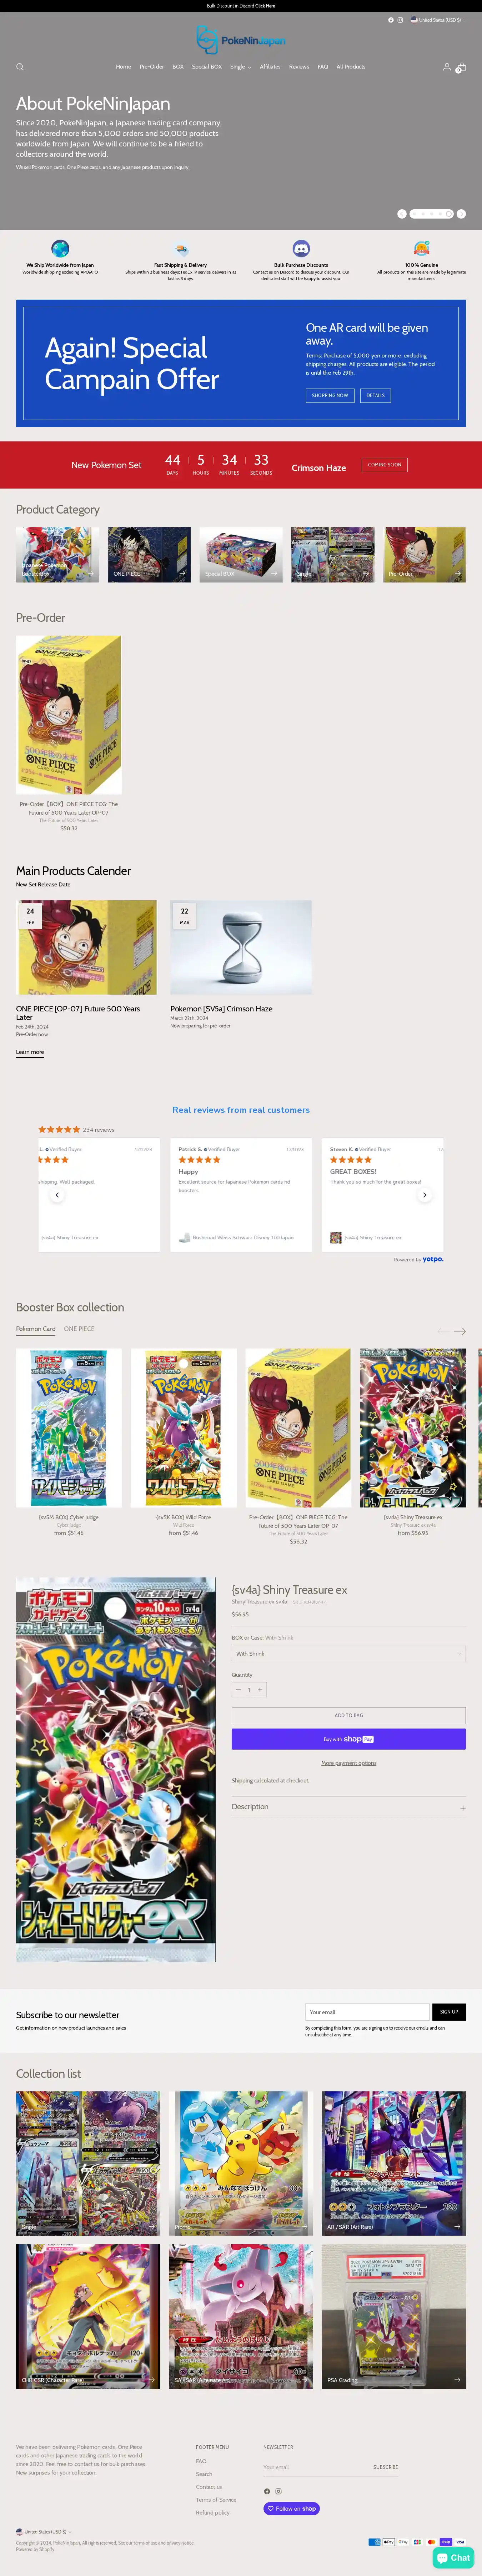Go to next review with right arrow
This screenshot has height=2576, width=482.
[x=425, y=1195]
